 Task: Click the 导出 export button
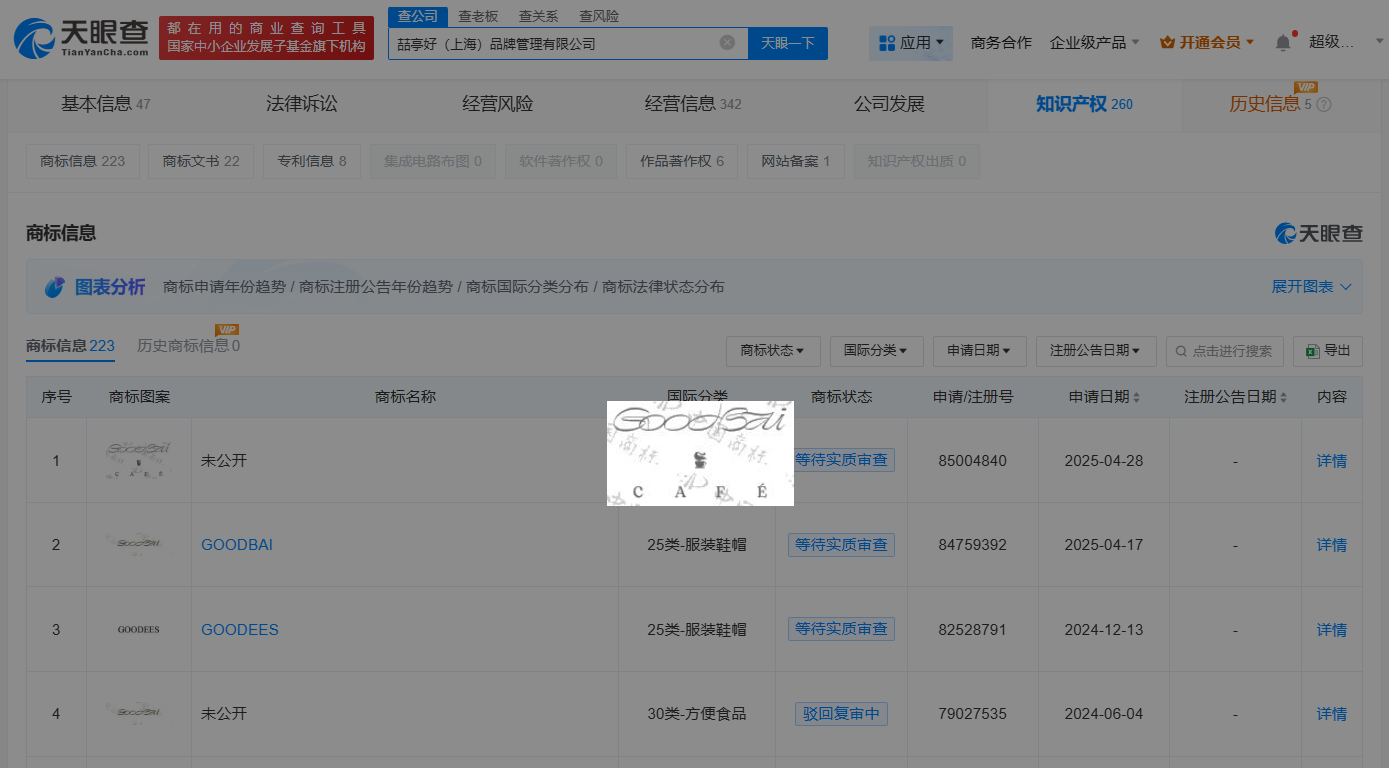click(1328, 351)
